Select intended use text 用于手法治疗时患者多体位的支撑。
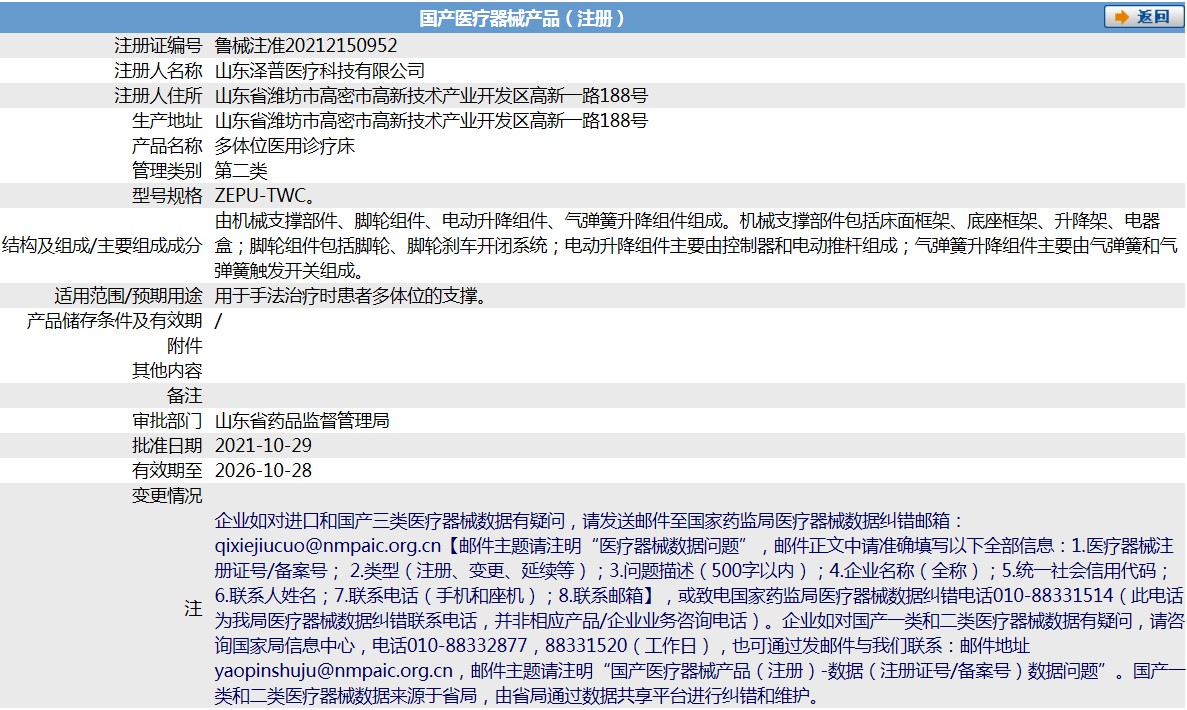This screenshot has width=1187, height=710. [350, 295]
